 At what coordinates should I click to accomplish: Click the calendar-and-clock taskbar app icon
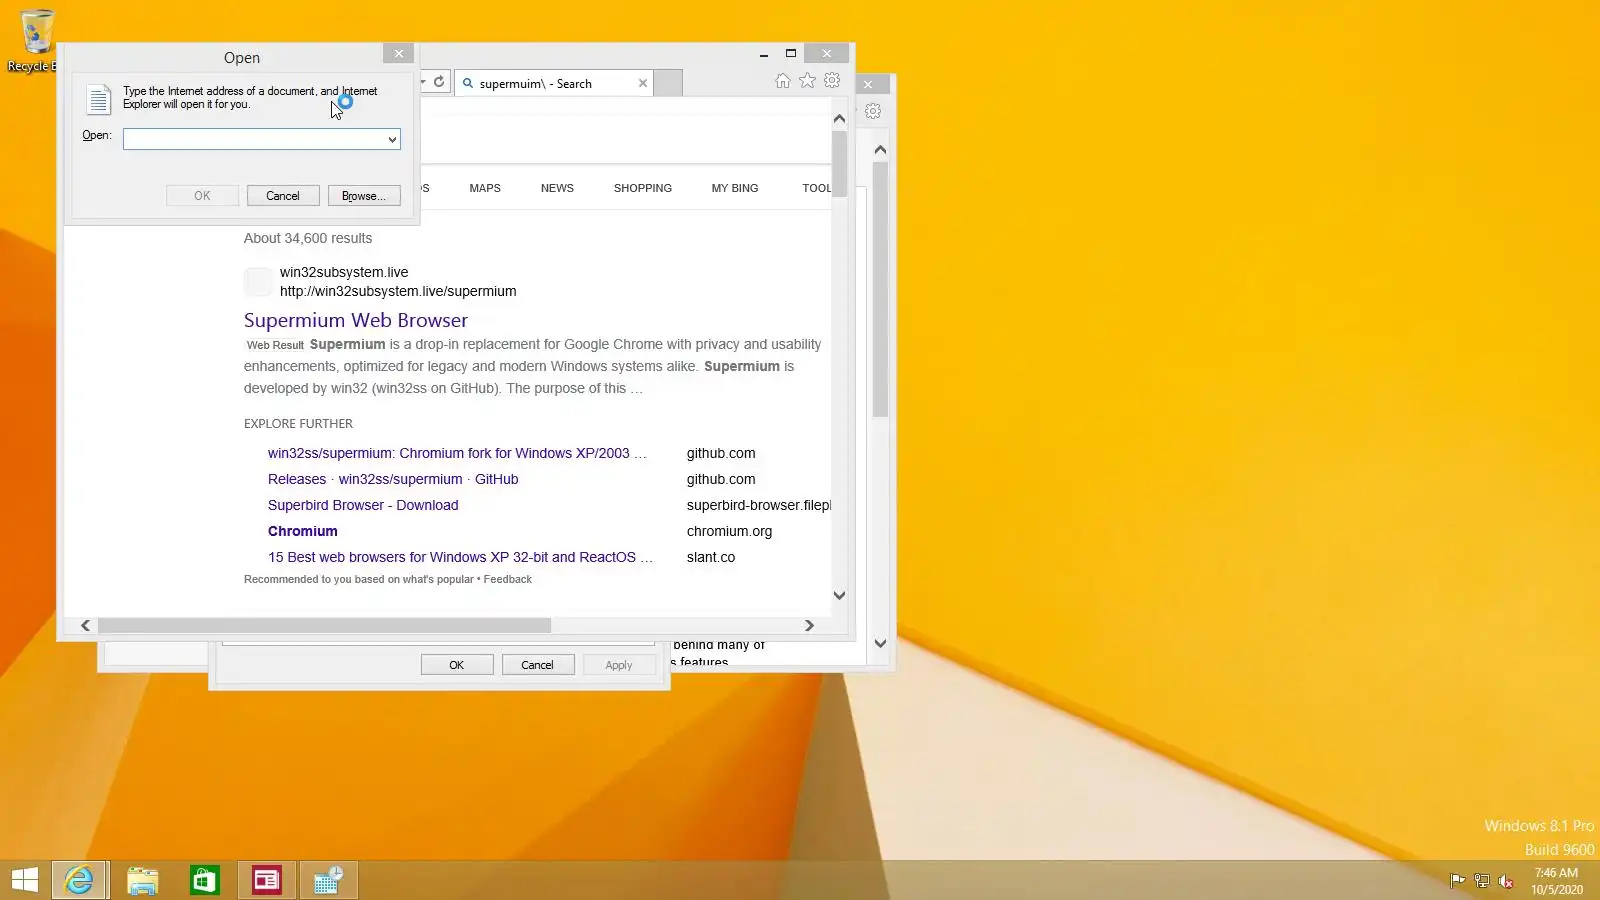pyautogui.click(x=329, y=880)
